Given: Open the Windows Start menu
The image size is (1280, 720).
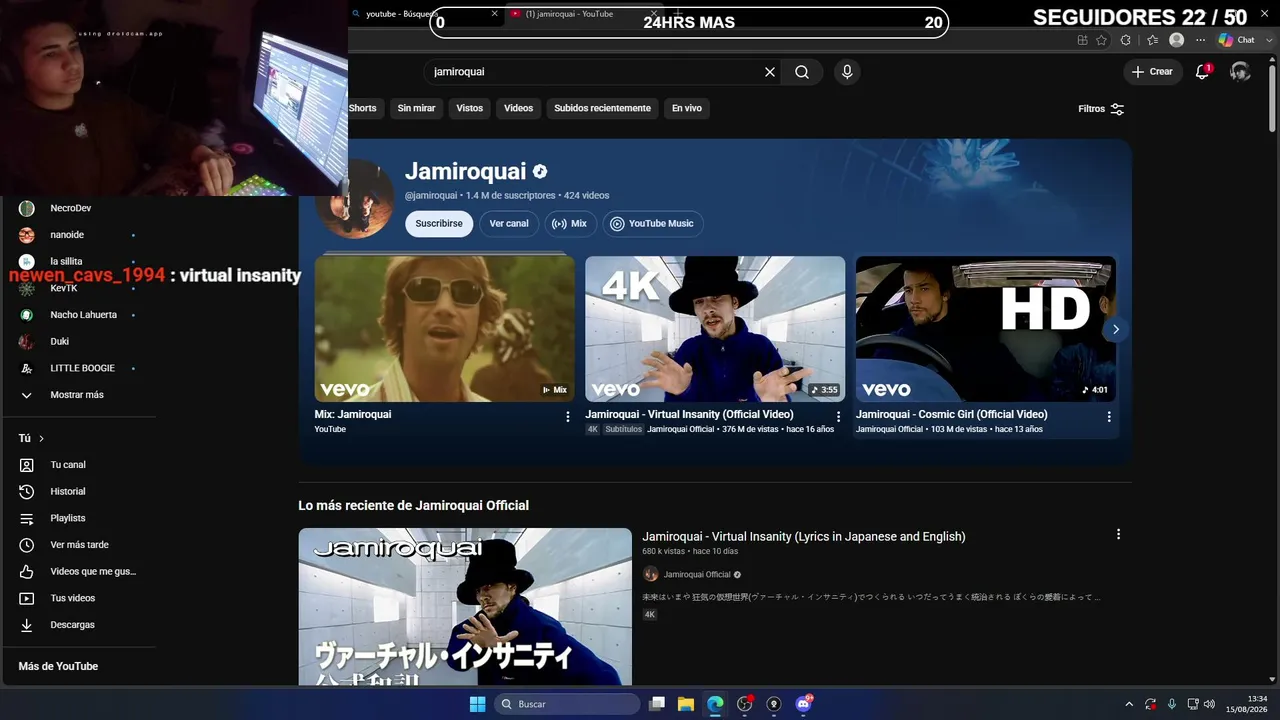Looking at the screenshot, I should pos(477,704).
